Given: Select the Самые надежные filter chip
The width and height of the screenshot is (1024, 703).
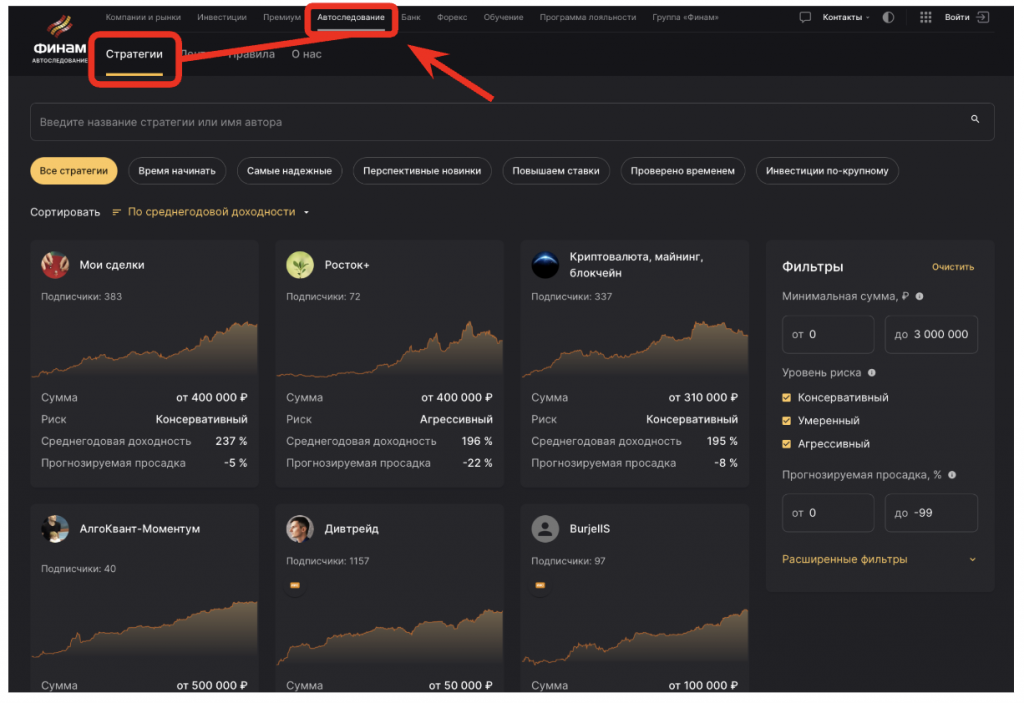Looking at the screenshot, I should point(289,171).
